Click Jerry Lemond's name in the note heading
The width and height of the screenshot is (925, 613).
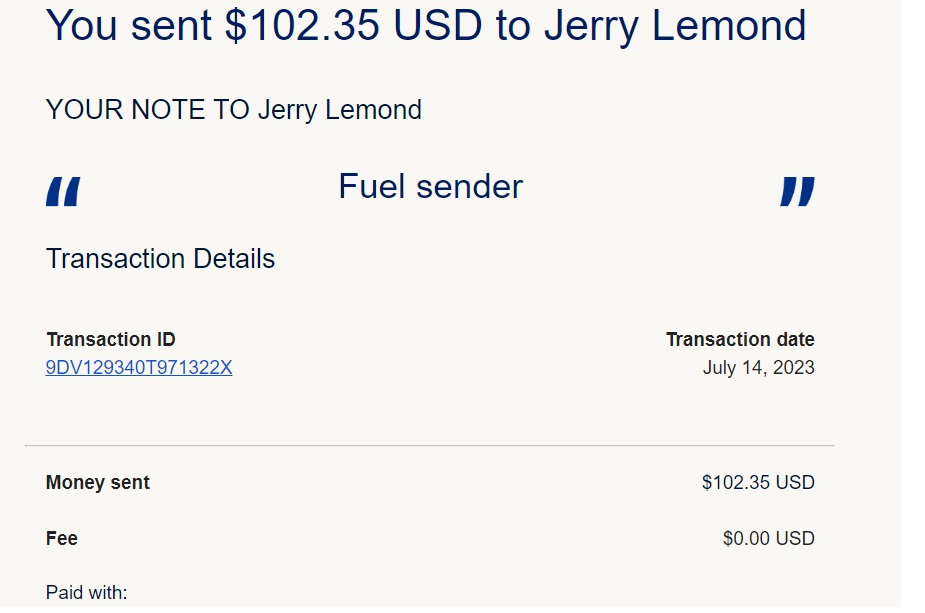click(340, 110)
